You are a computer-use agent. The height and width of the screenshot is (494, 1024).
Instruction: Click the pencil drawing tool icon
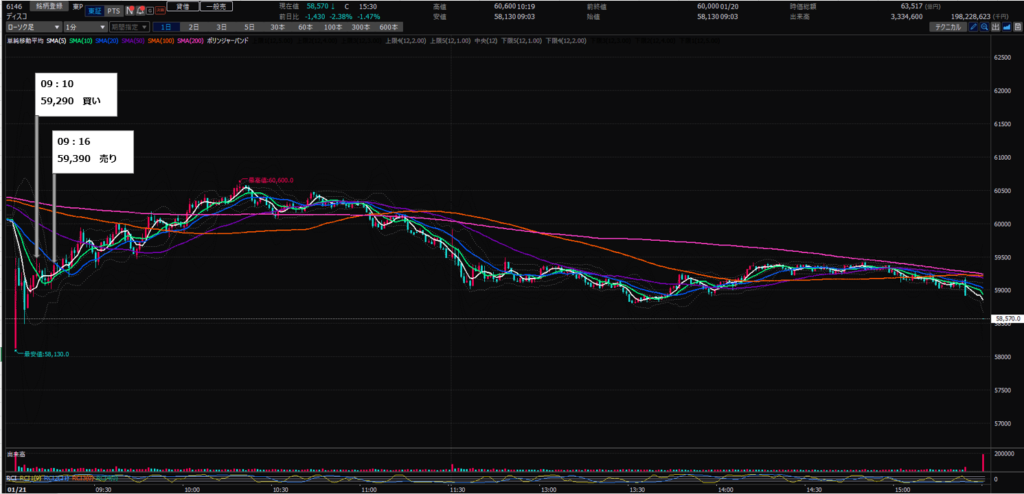coord(973,27)
